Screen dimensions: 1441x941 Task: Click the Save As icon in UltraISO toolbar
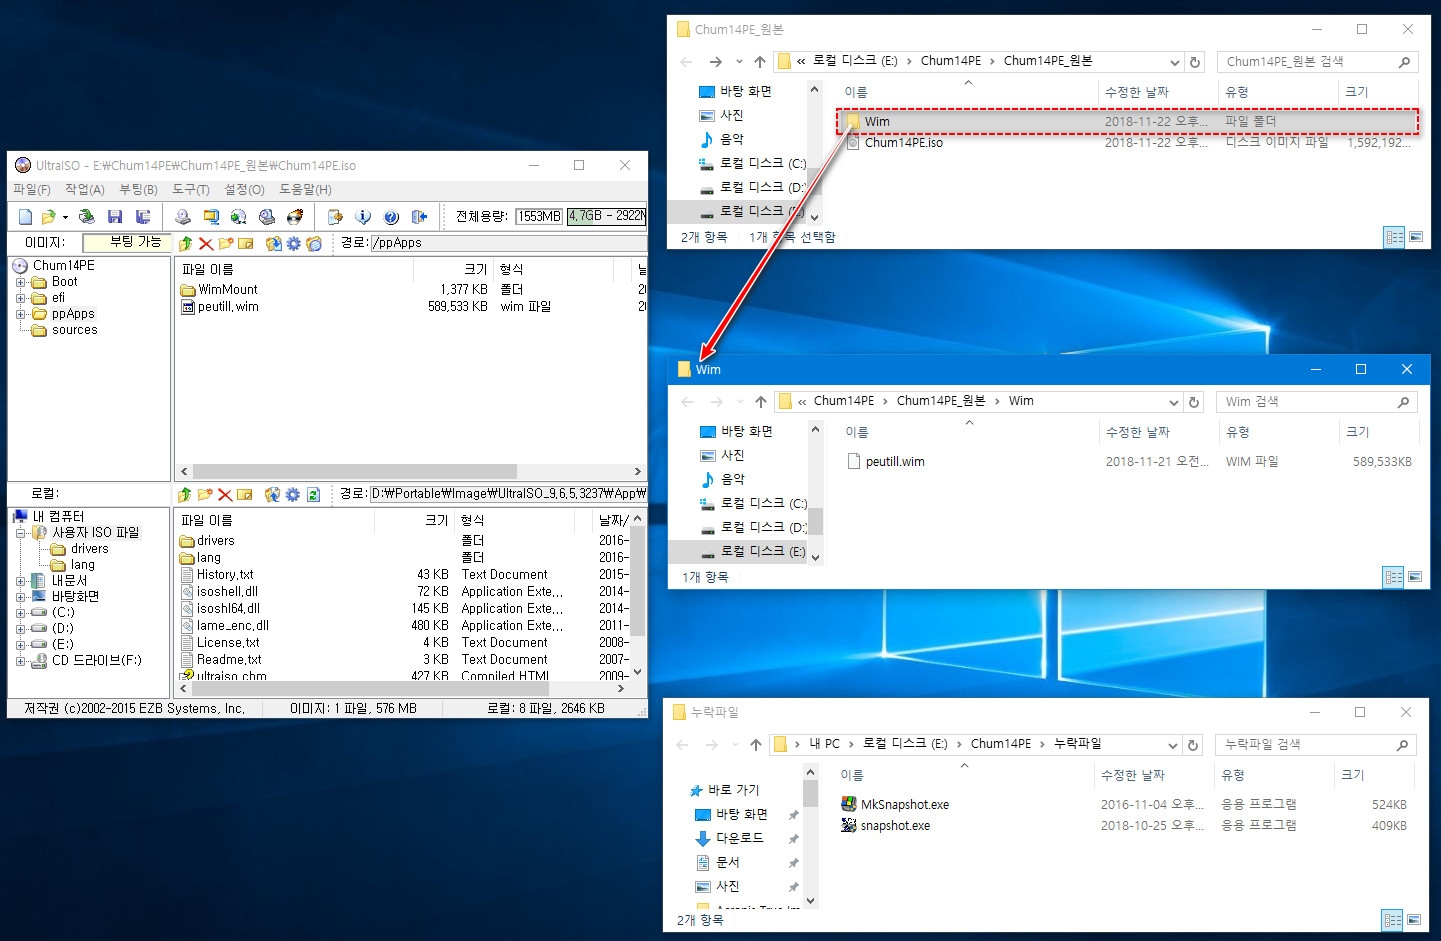[143, 217]
